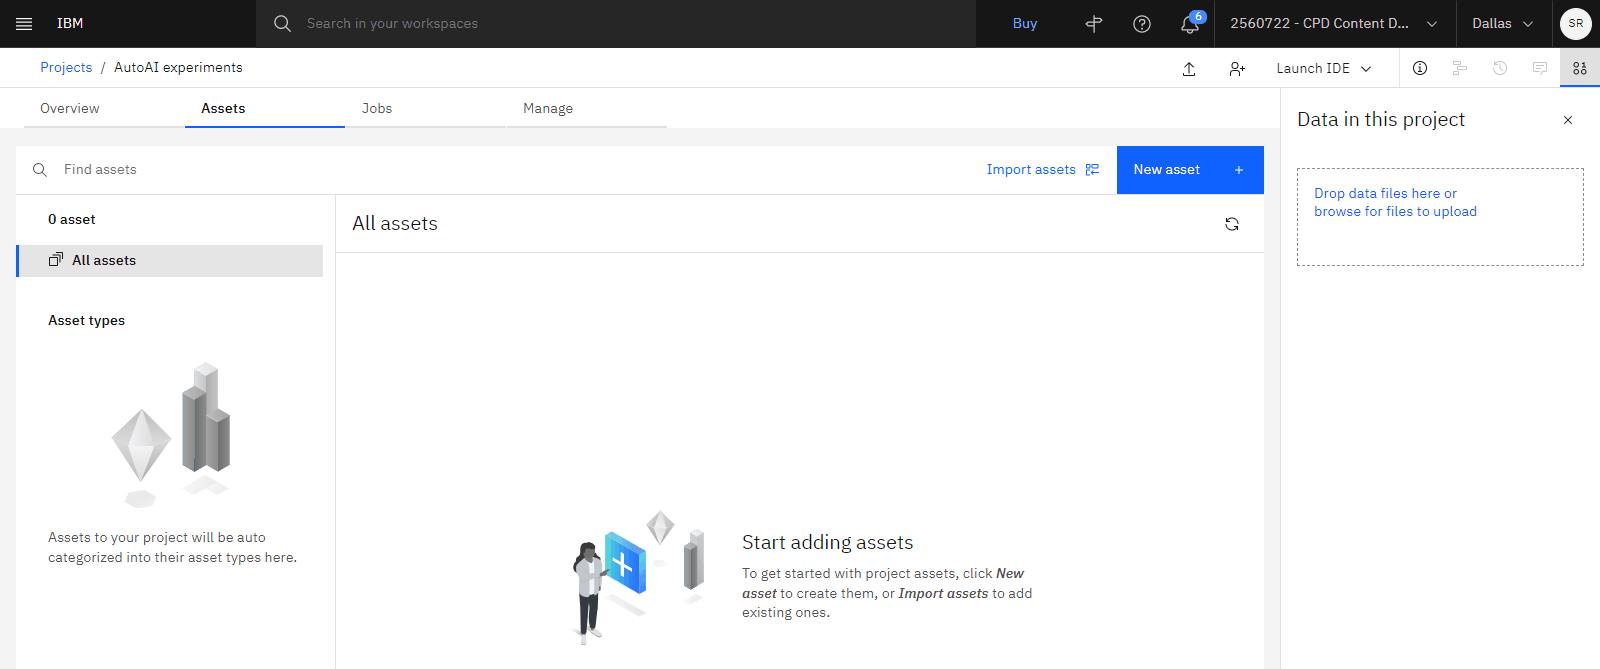Open the Dallas region dropdown
Viewport: 1600px width, 669px height.
pos(1503,23)
